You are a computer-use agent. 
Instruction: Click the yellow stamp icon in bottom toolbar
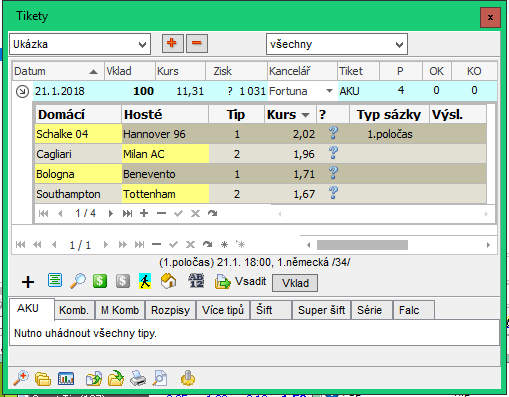[x=188, y=378]
